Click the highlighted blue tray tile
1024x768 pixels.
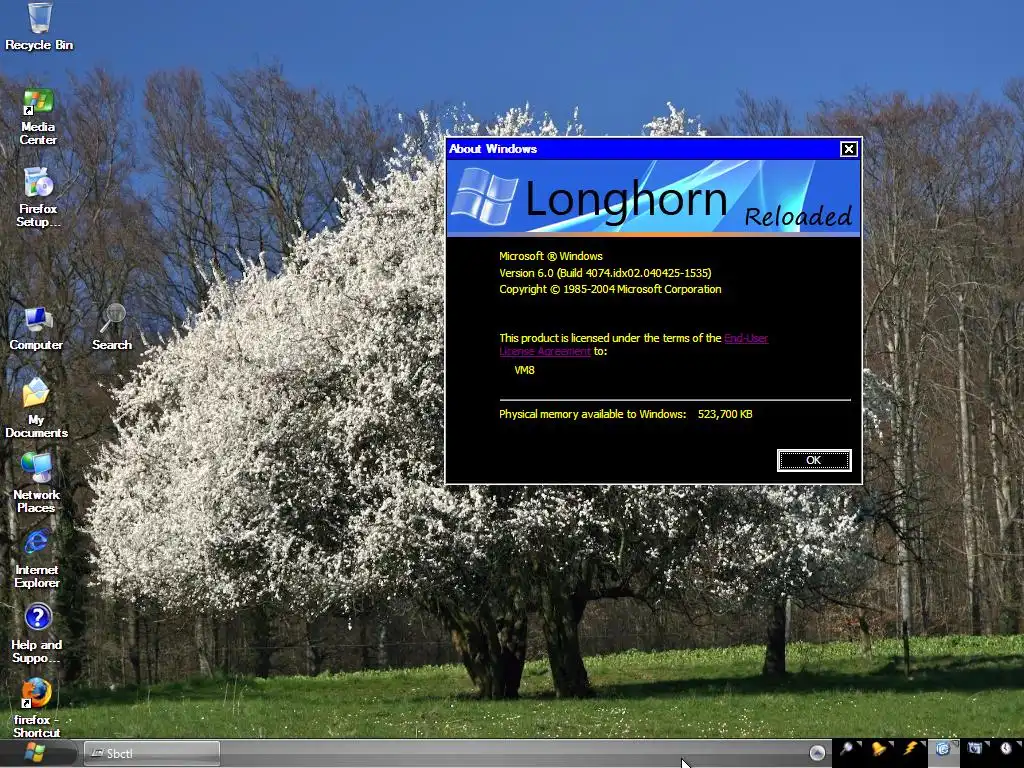[943, 750]
